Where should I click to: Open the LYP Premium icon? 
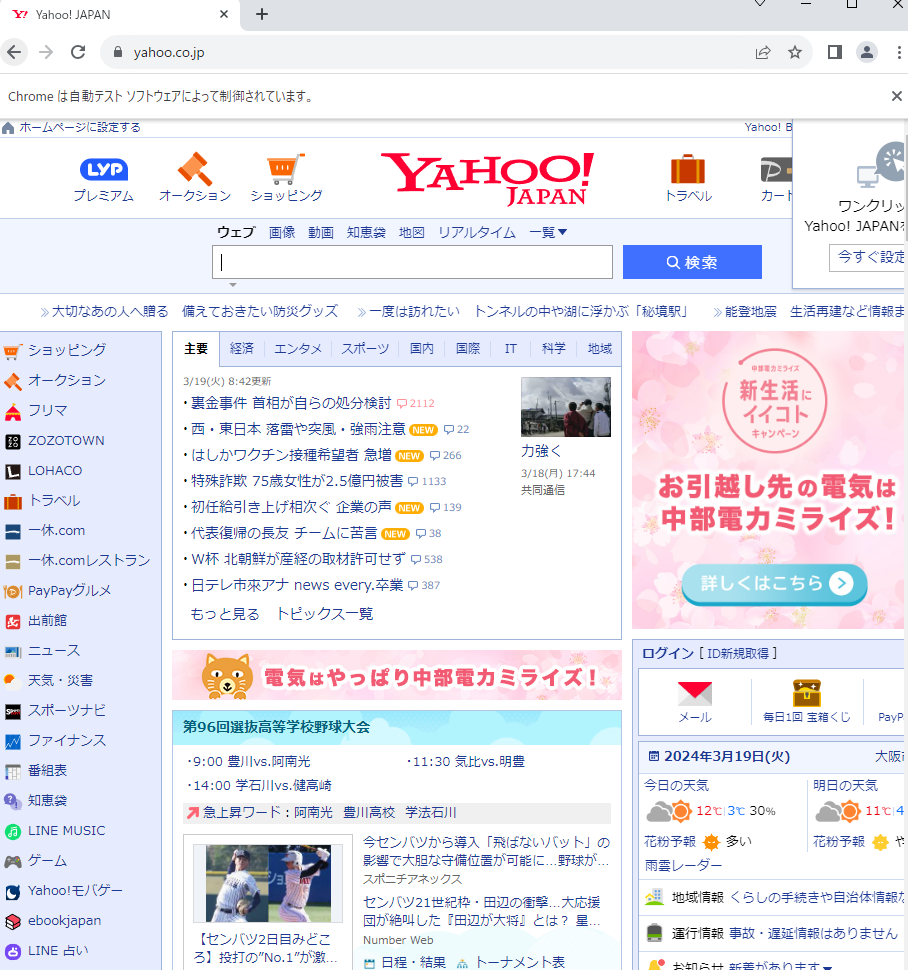pos(103,170)
